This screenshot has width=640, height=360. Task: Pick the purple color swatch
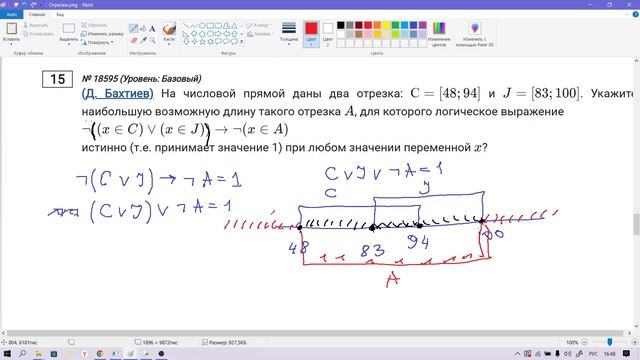point(422,25)
